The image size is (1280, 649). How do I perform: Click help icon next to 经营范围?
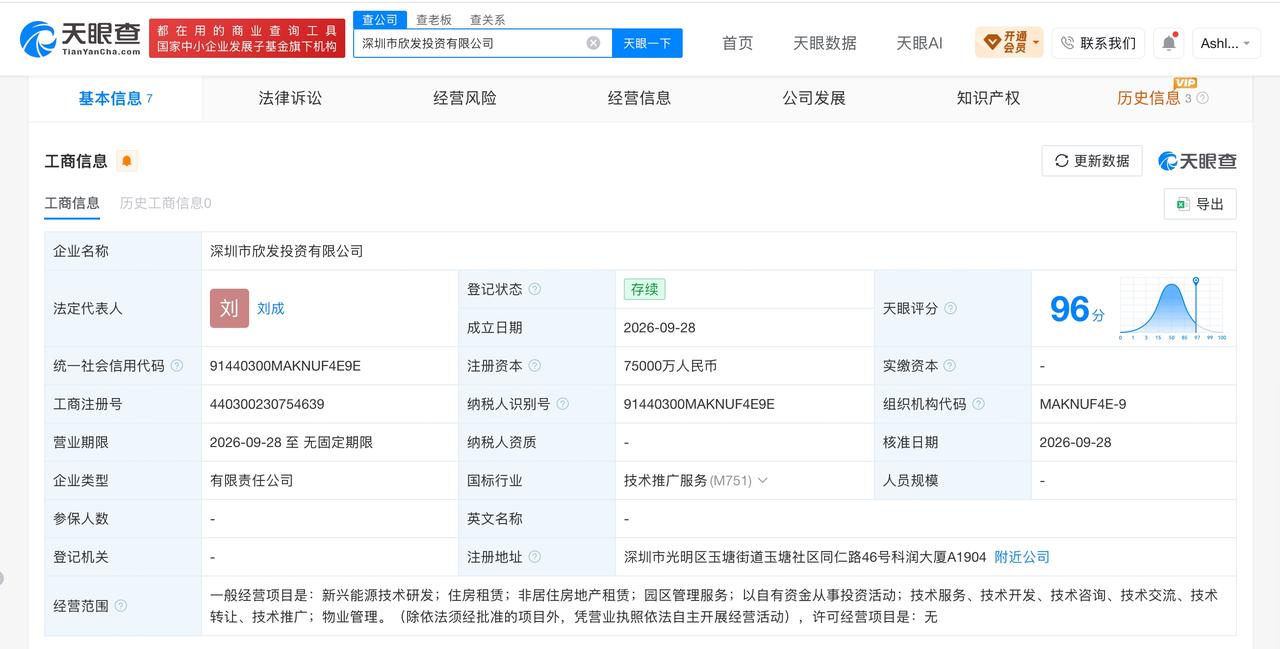point(121,606)
